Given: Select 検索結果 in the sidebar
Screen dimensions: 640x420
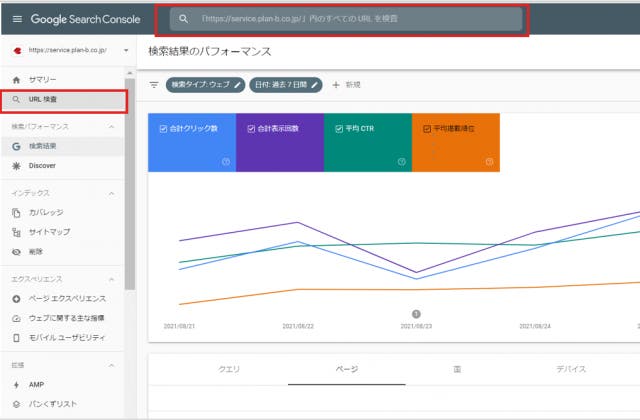Looking at the screenshot, I should coord(63,146).
